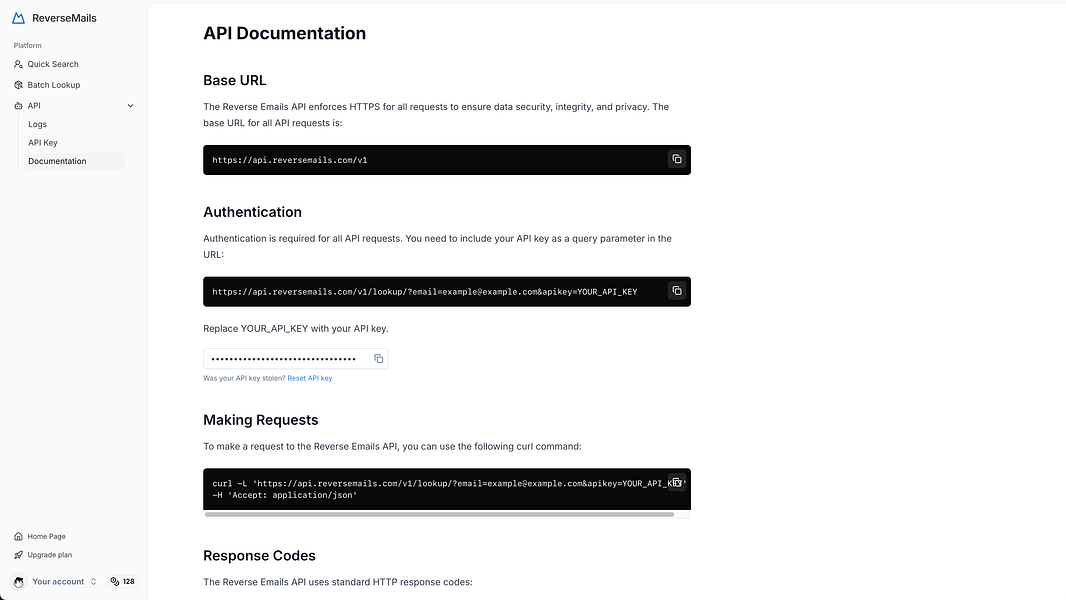The width and height of the screenshot is (1066, 600).
Task: Collapse the API section chevron
Action: tap(131, 106)
